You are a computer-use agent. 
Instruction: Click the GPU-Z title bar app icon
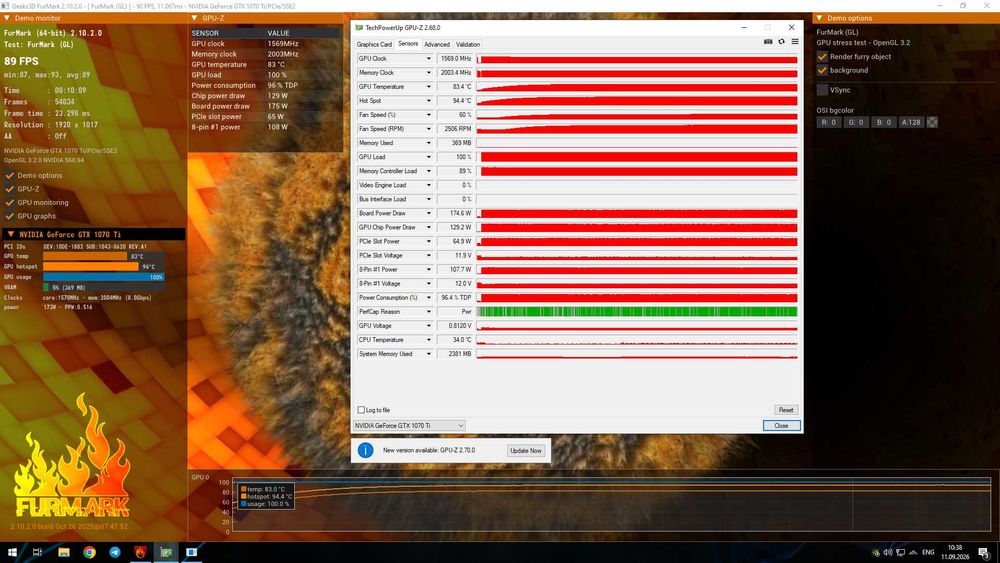pyautogui.click(x=359, y=27)
